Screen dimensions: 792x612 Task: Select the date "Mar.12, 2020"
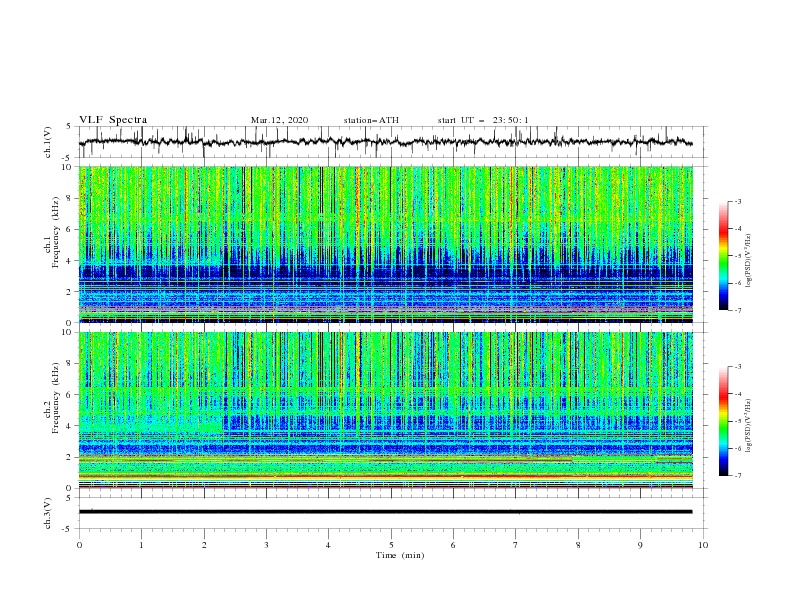coord(279,120)
